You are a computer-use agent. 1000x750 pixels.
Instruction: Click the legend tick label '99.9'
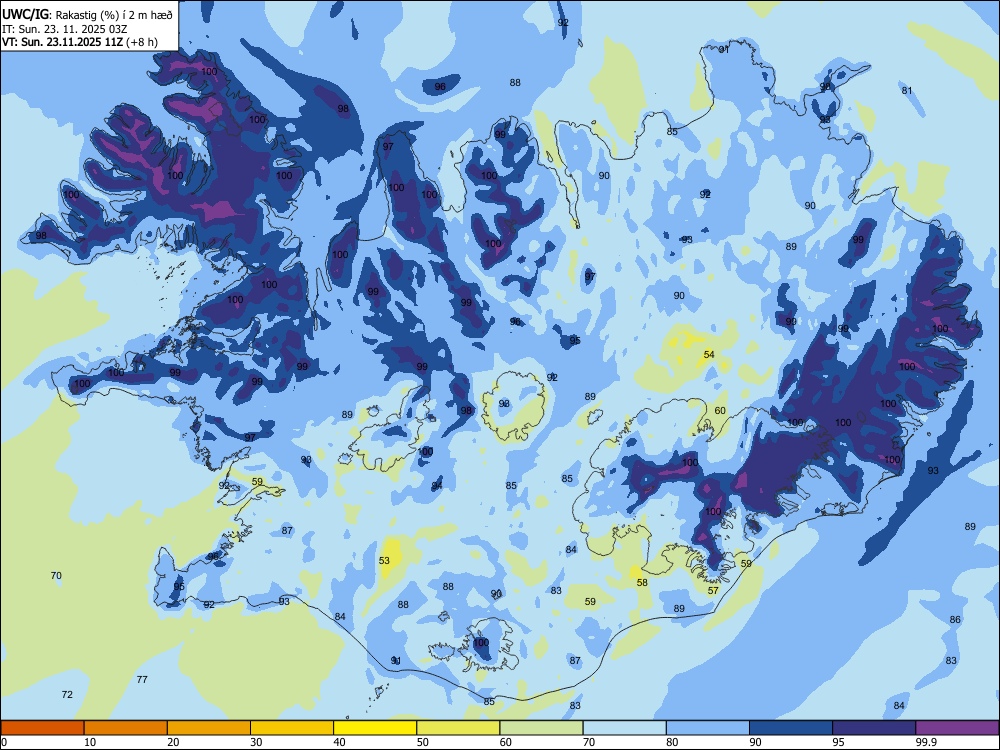926,742
